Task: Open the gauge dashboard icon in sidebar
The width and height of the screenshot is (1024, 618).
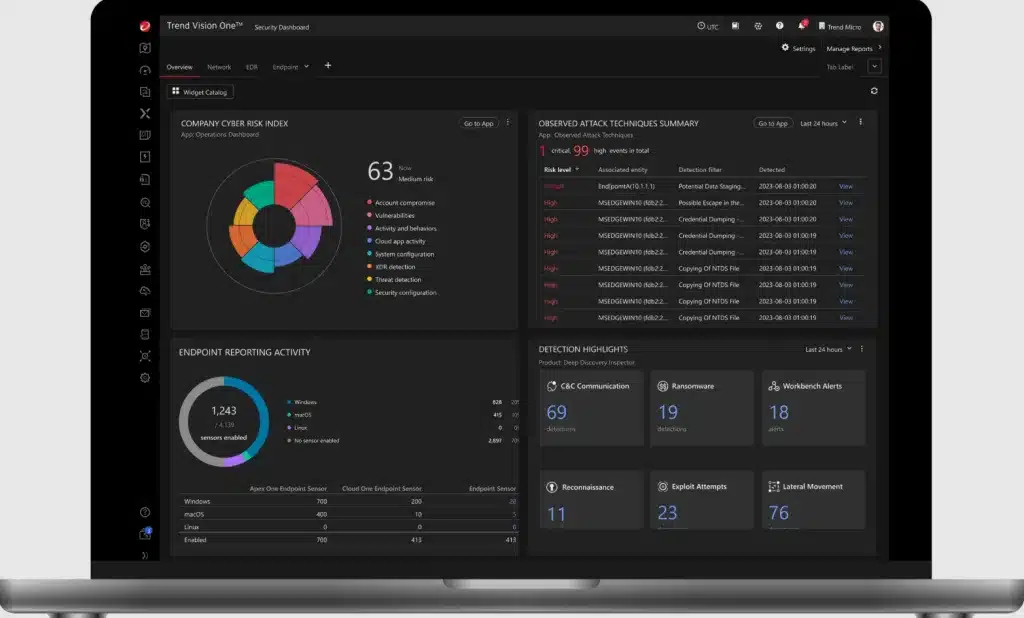Action: [x=145, y=70]
